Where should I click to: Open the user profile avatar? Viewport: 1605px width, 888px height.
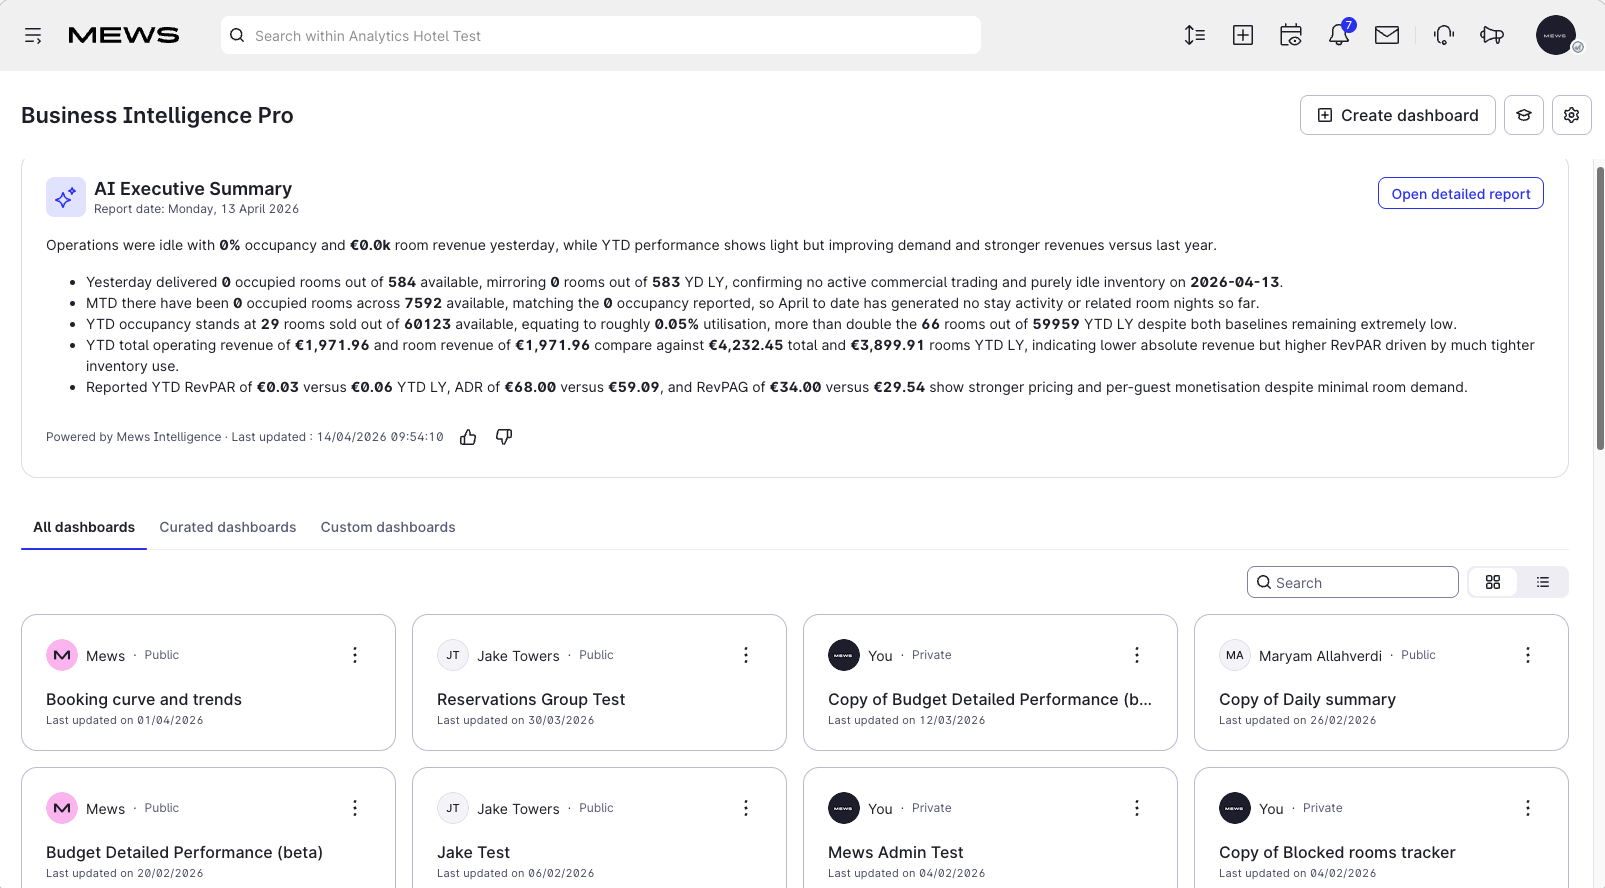(x=1556, y=36)
